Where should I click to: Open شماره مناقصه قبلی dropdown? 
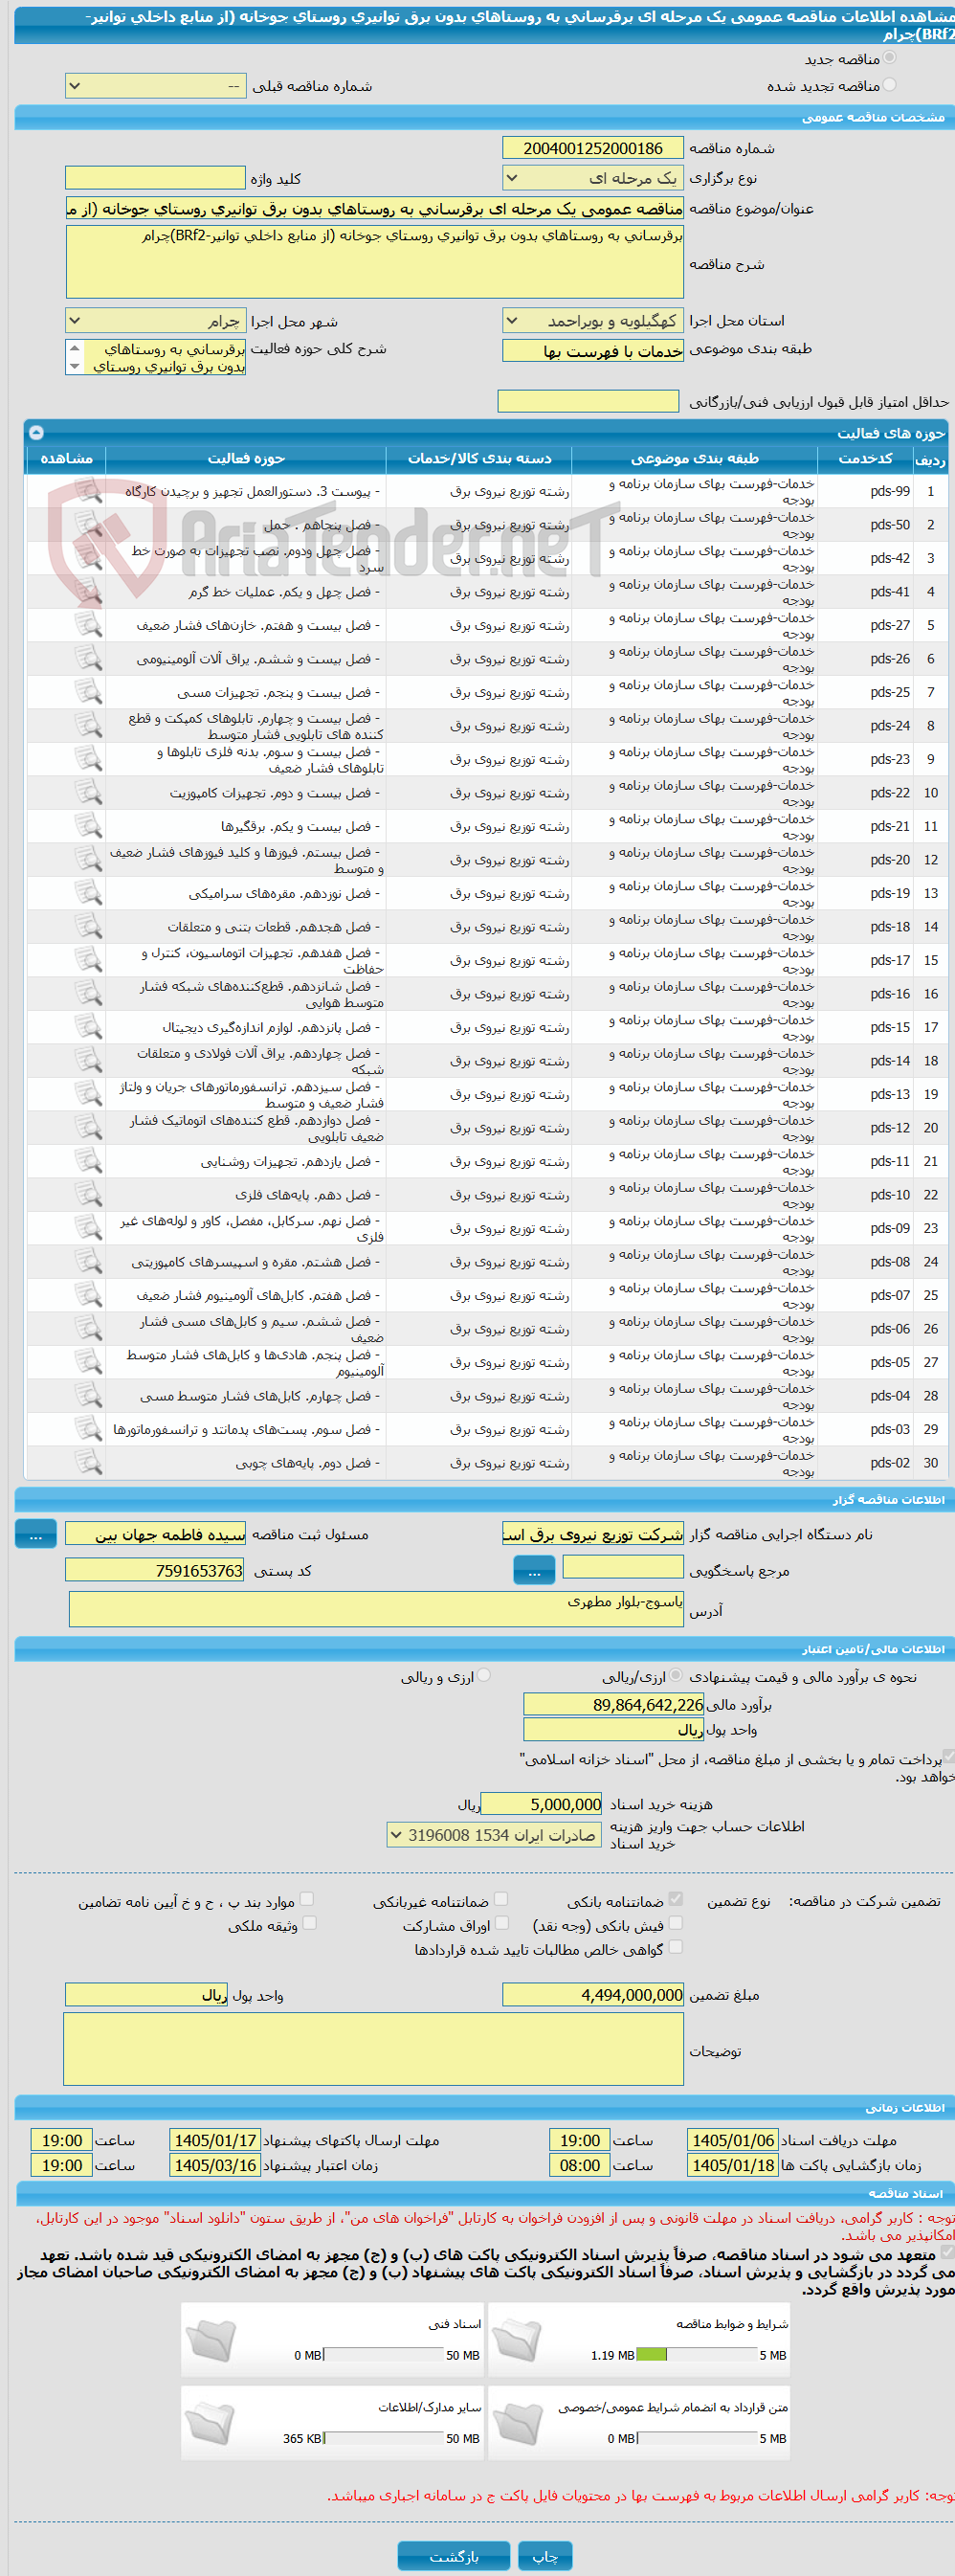(155, 86)
